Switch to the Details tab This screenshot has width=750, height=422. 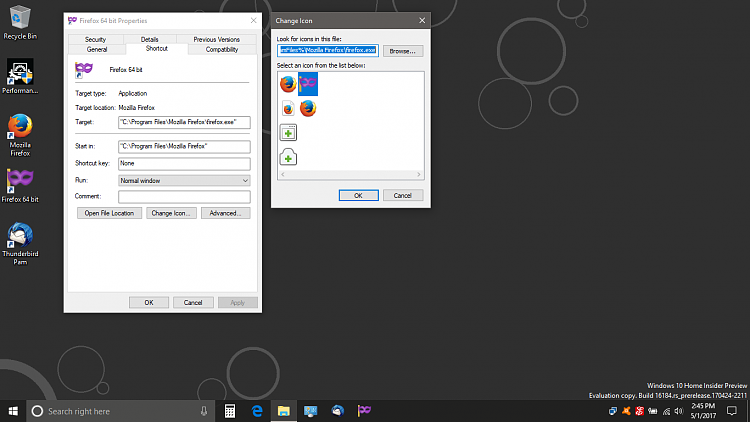click(149, 39)
